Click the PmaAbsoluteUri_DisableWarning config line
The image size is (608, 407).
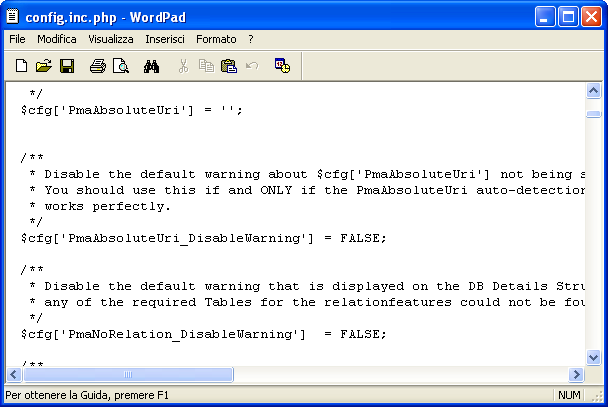coord(204,238)
